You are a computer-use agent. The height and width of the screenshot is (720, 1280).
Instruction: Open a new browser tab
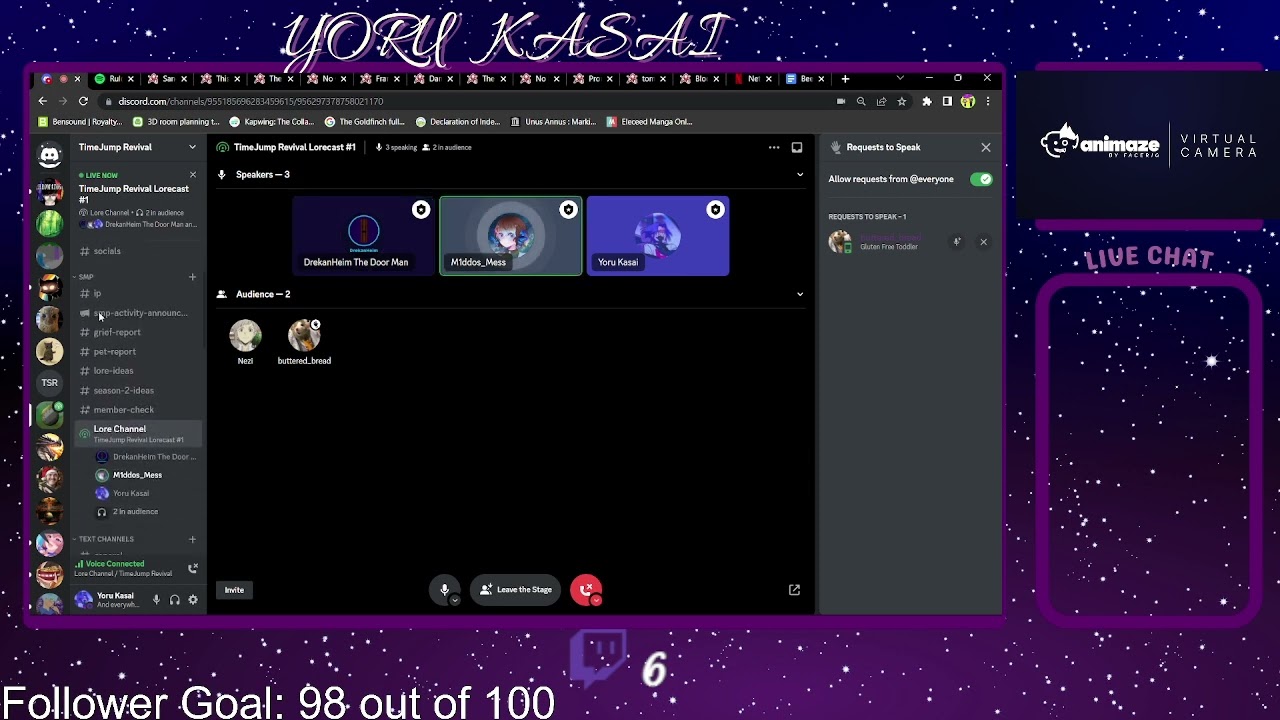click(845, 79)
